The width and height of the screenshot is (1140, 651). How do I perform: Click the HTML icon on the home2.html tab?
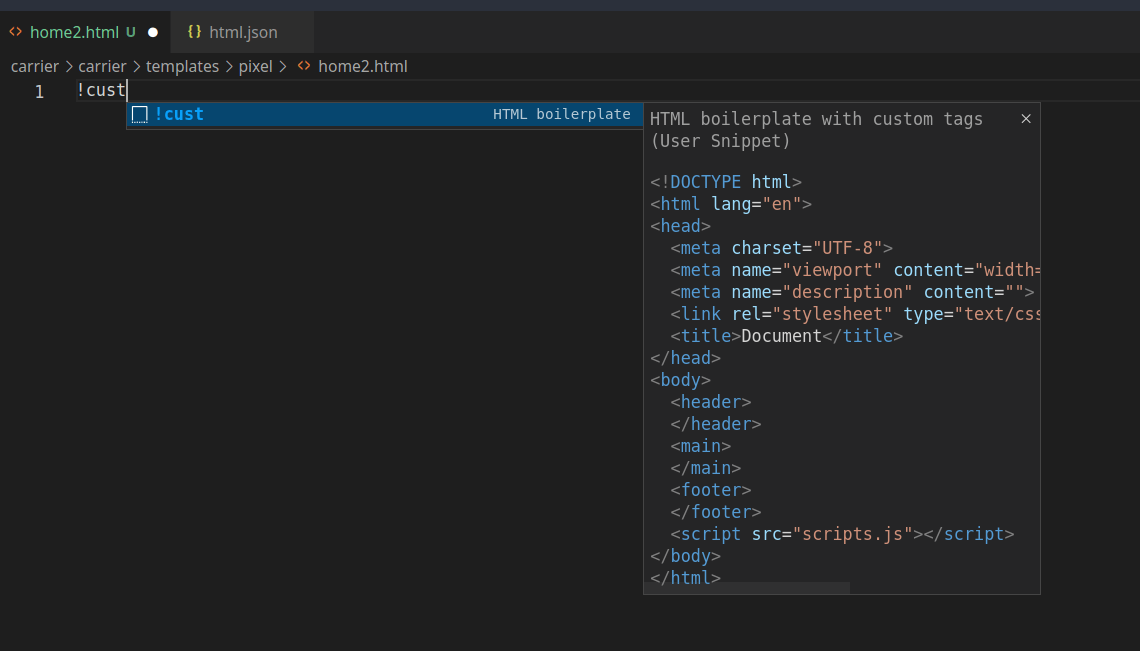tap(16, 31)
